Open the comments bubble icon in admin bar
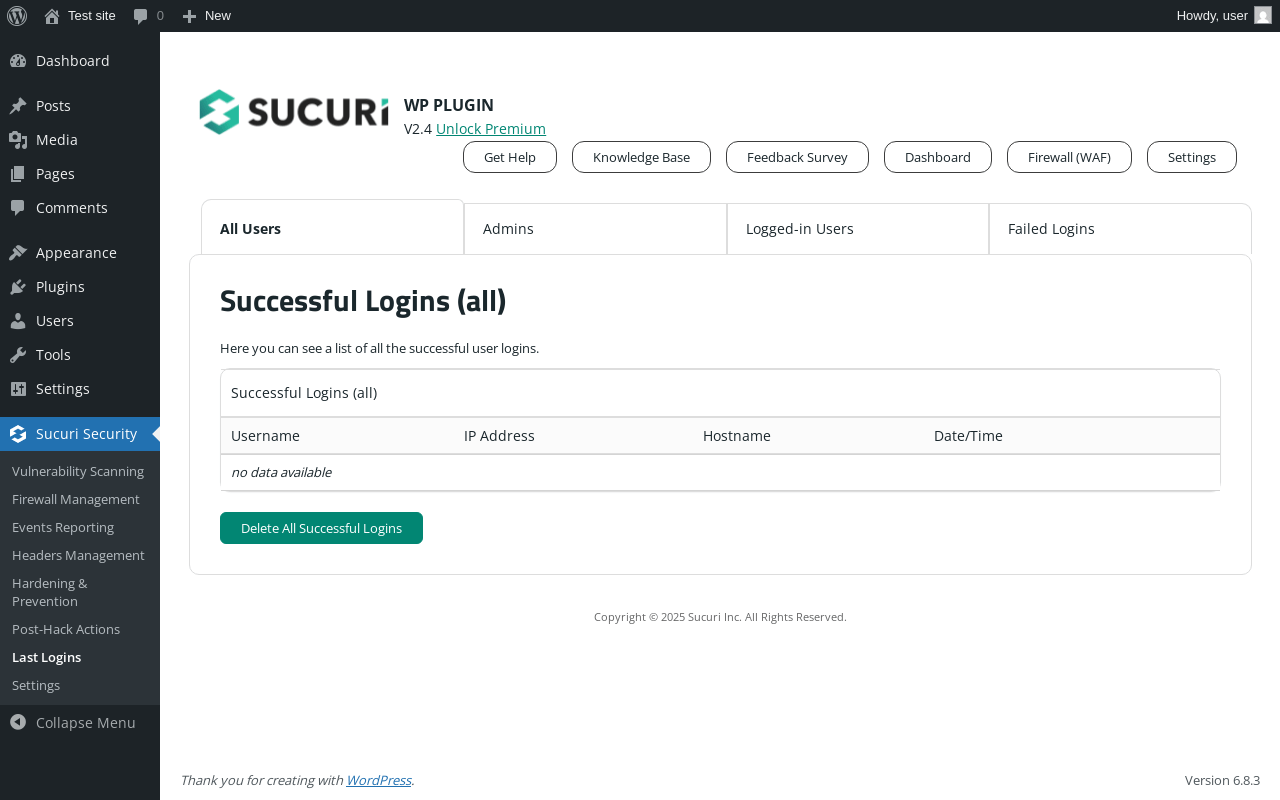This screenshot has height=800, width=1280. click(x=141, y=16)
